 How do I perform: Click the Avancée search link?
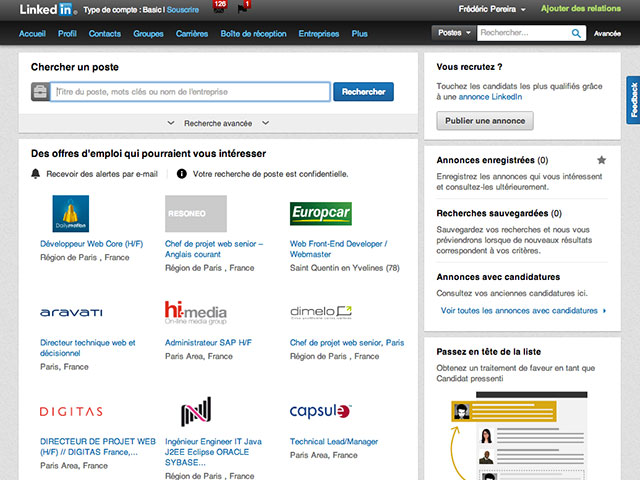pos(607,33)
